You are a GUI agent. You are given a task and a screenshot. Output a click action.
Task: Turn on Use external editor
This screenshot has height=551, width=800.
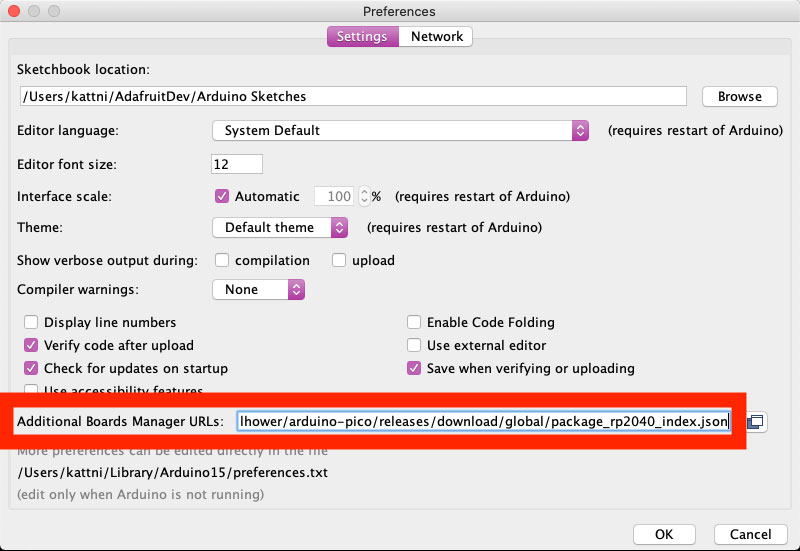[414, 345]
